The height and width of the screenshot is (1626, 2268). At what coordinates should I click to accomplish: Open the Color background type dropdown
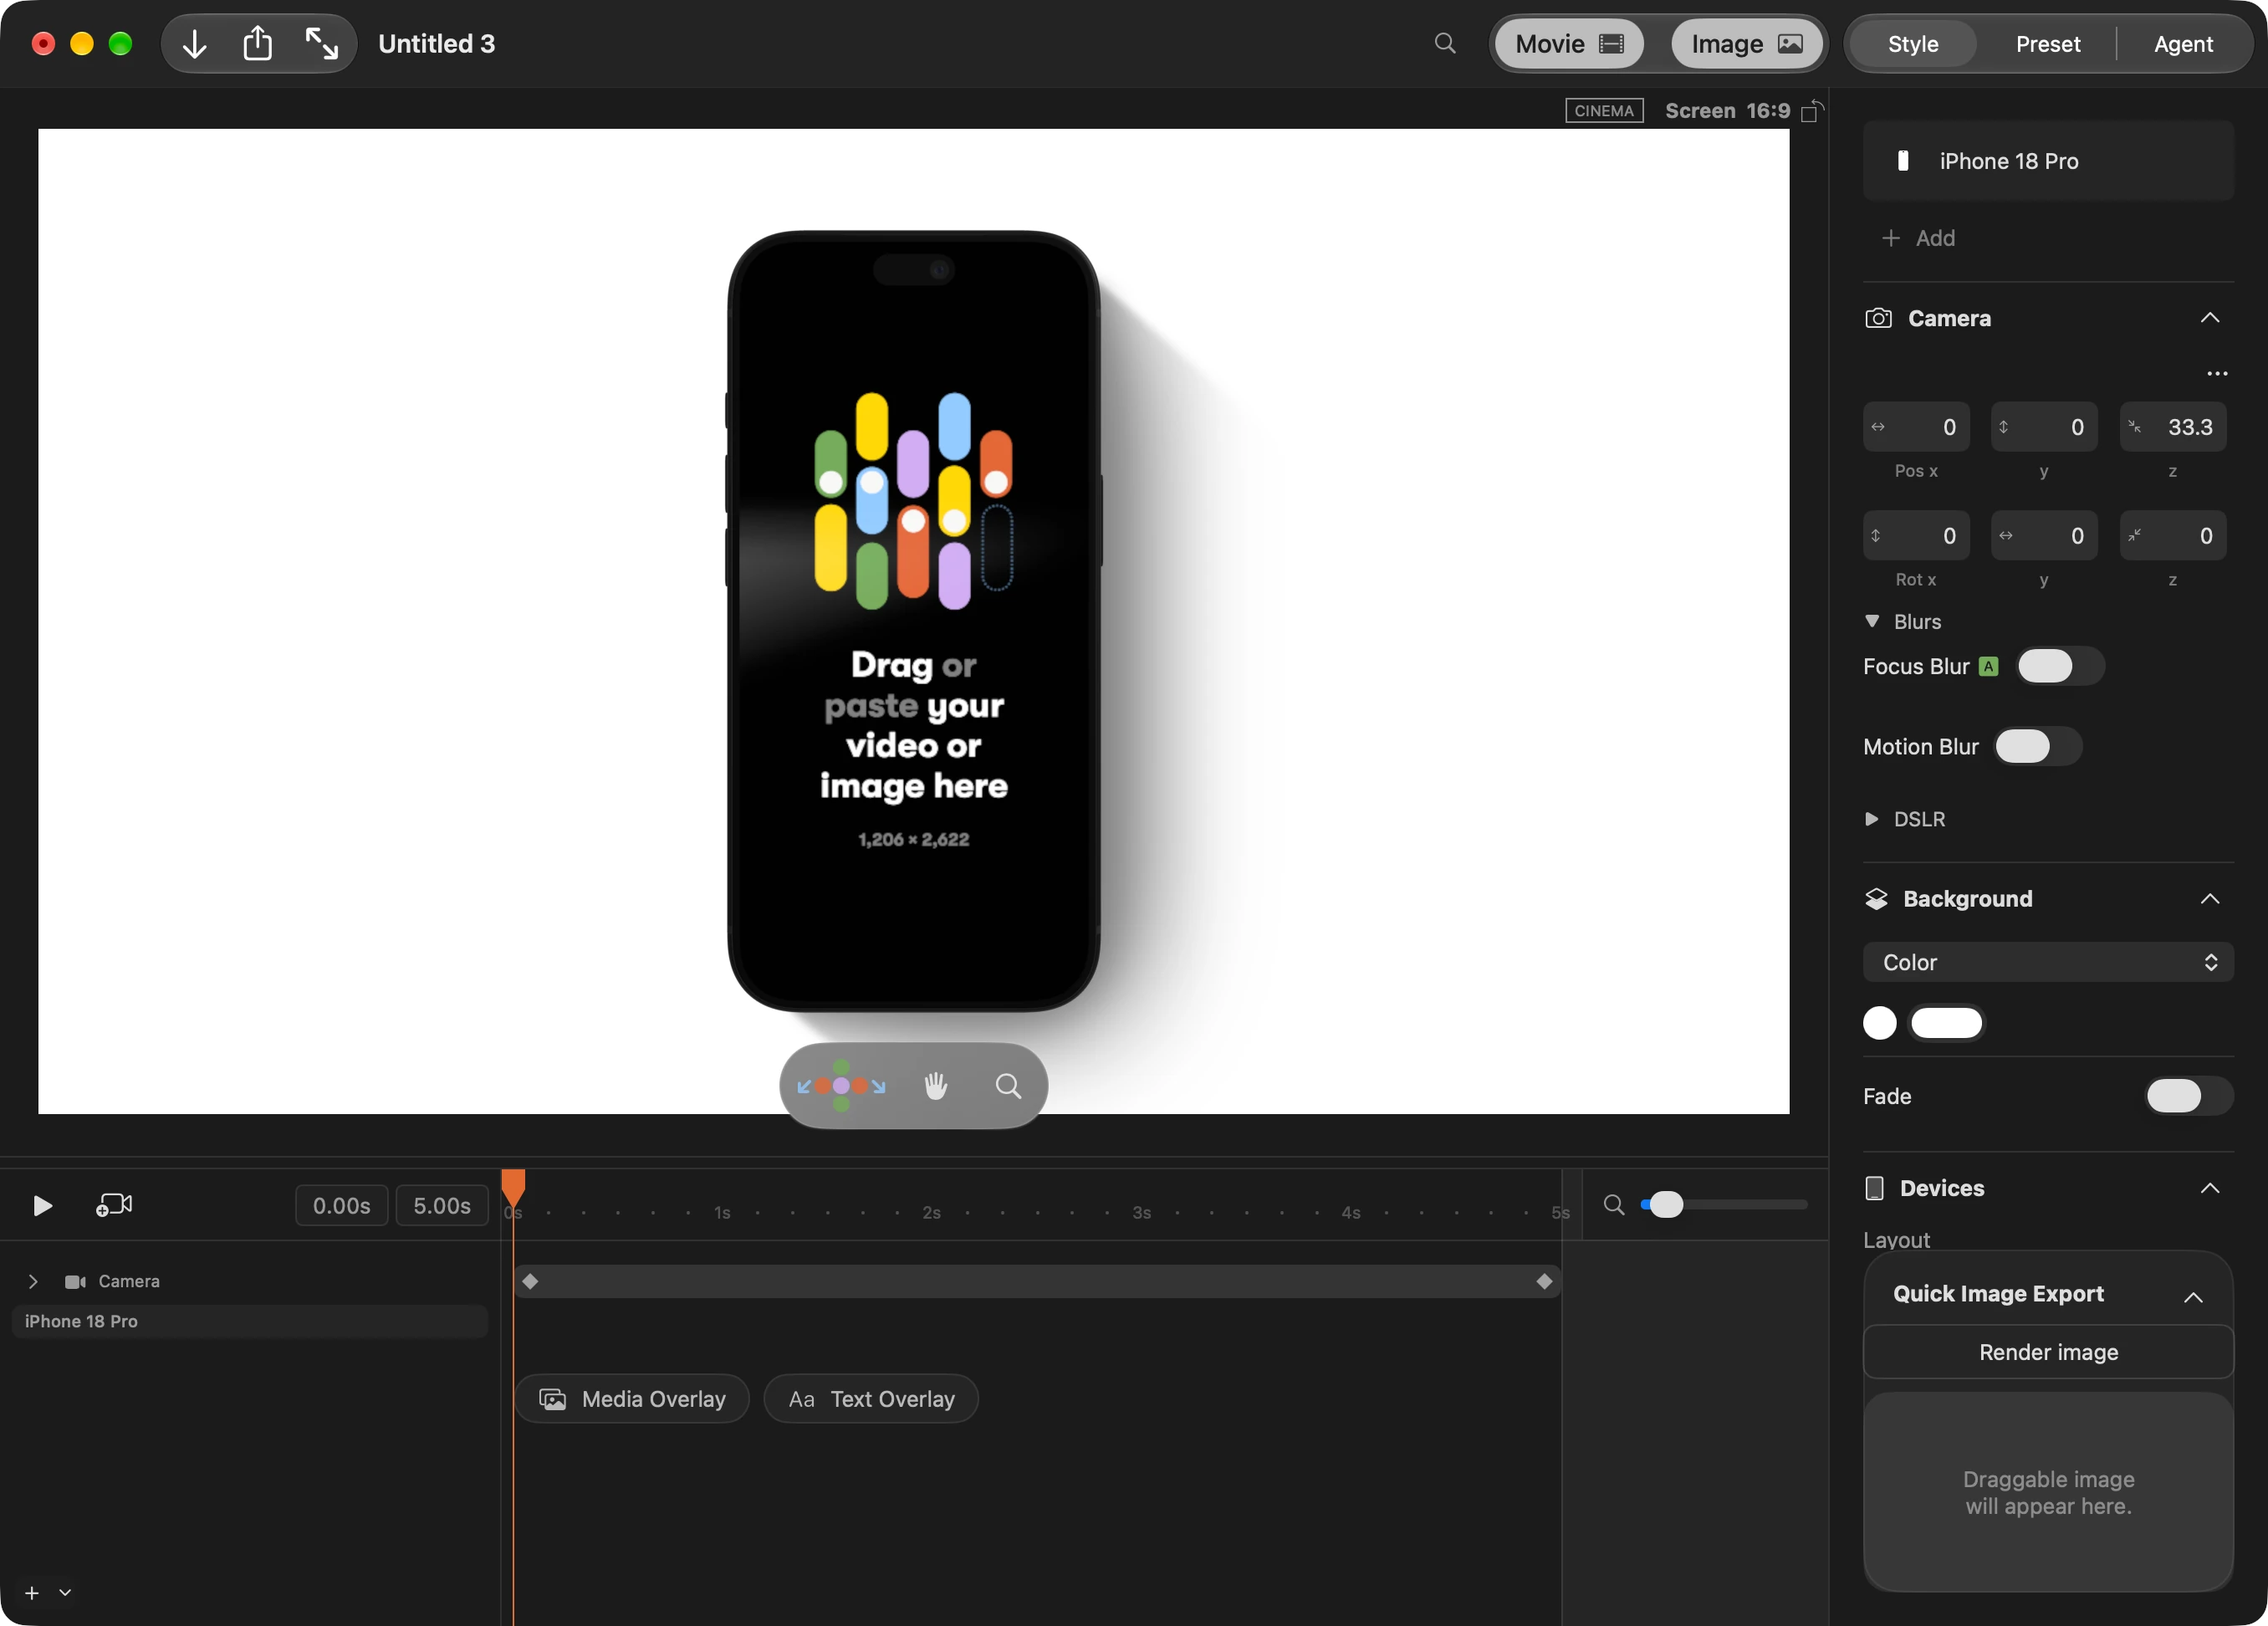(x=2048, y=962)
